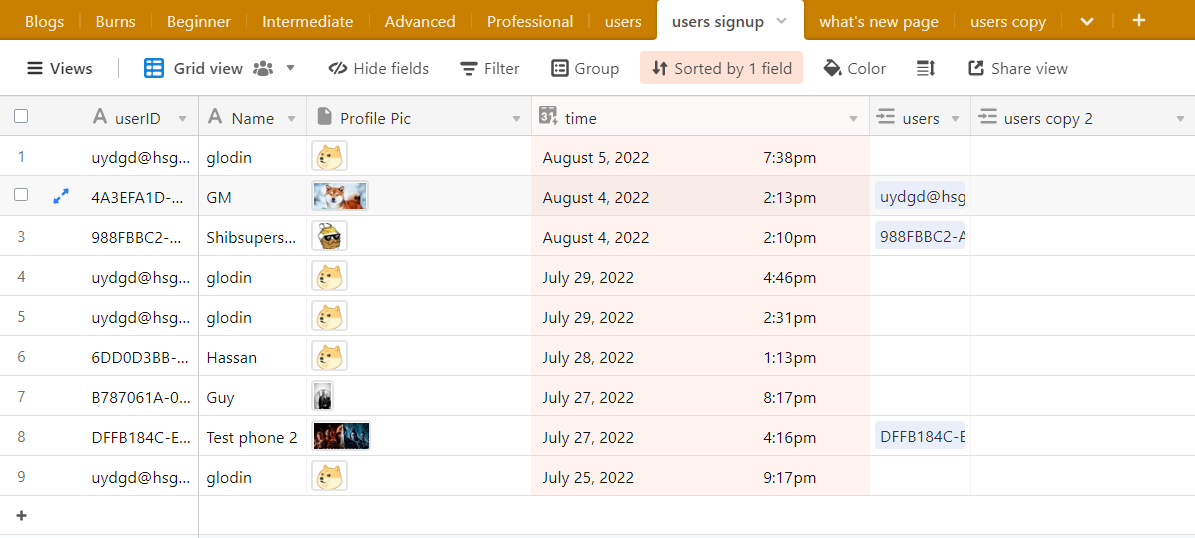Open the Views sidebar menu icon

tap(34, 69)
